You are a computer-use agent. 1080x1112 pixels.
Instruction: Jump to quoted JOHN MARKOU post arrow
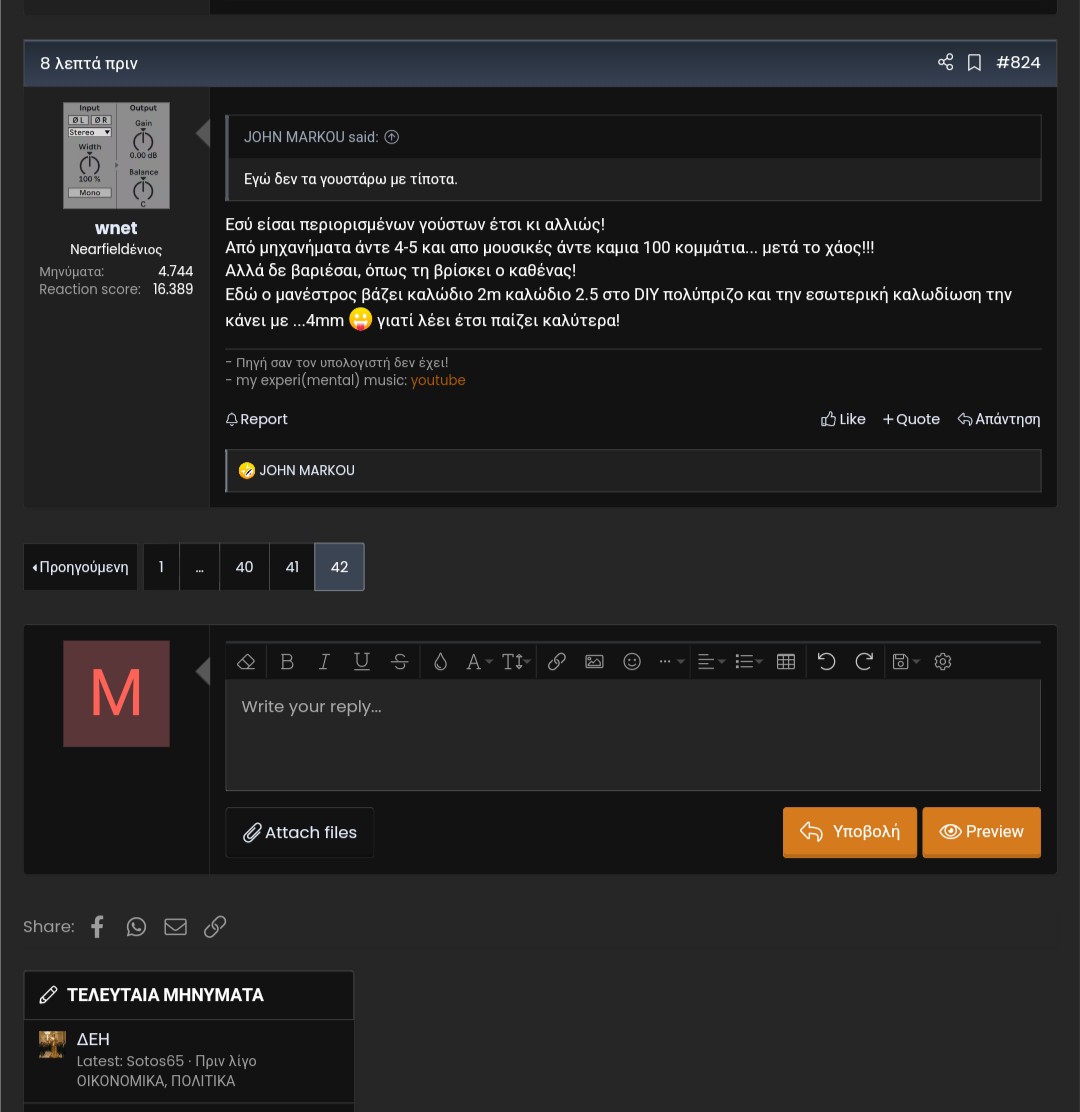tap(391, 137)
